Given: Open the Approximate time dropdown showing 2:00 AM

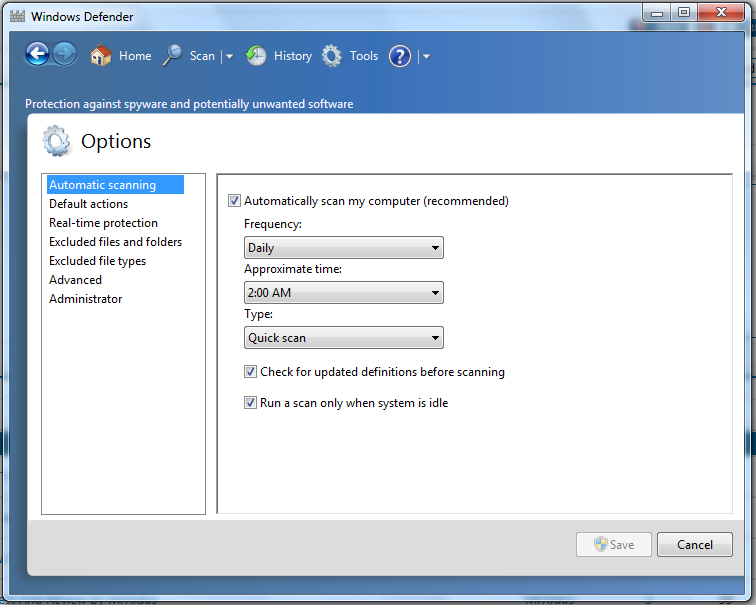Looking at the screenshot, I should pyautogui.click(x=344, y=292).
